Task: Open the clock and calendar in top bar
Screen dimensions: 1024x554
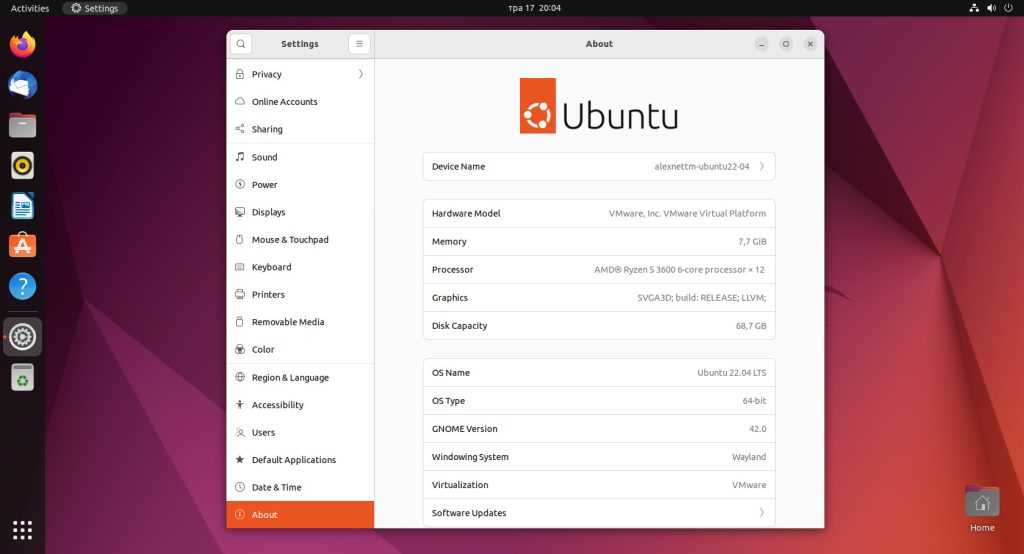Action: [x=534, y=8]
